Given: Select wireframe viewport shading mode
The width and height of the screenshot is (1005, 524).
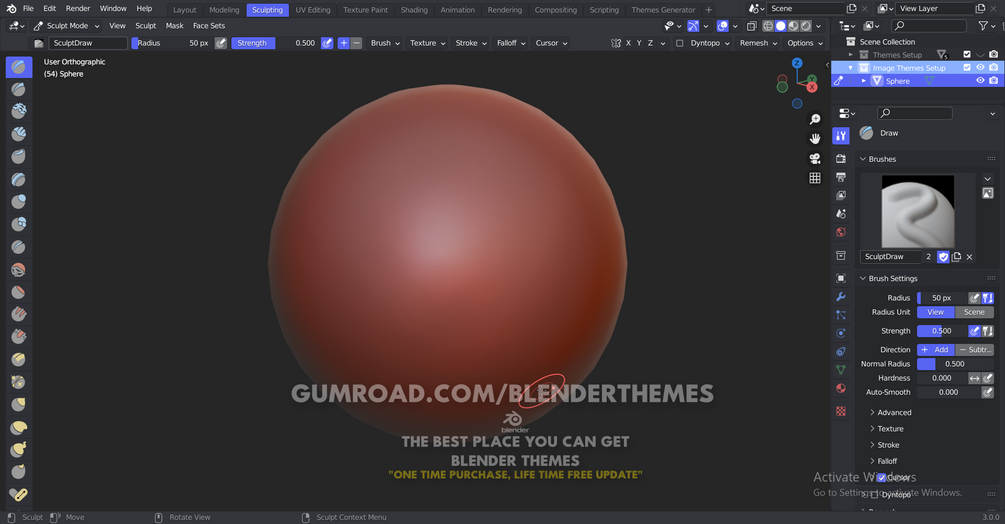Looking at the screenshot, I should (768, 26).
